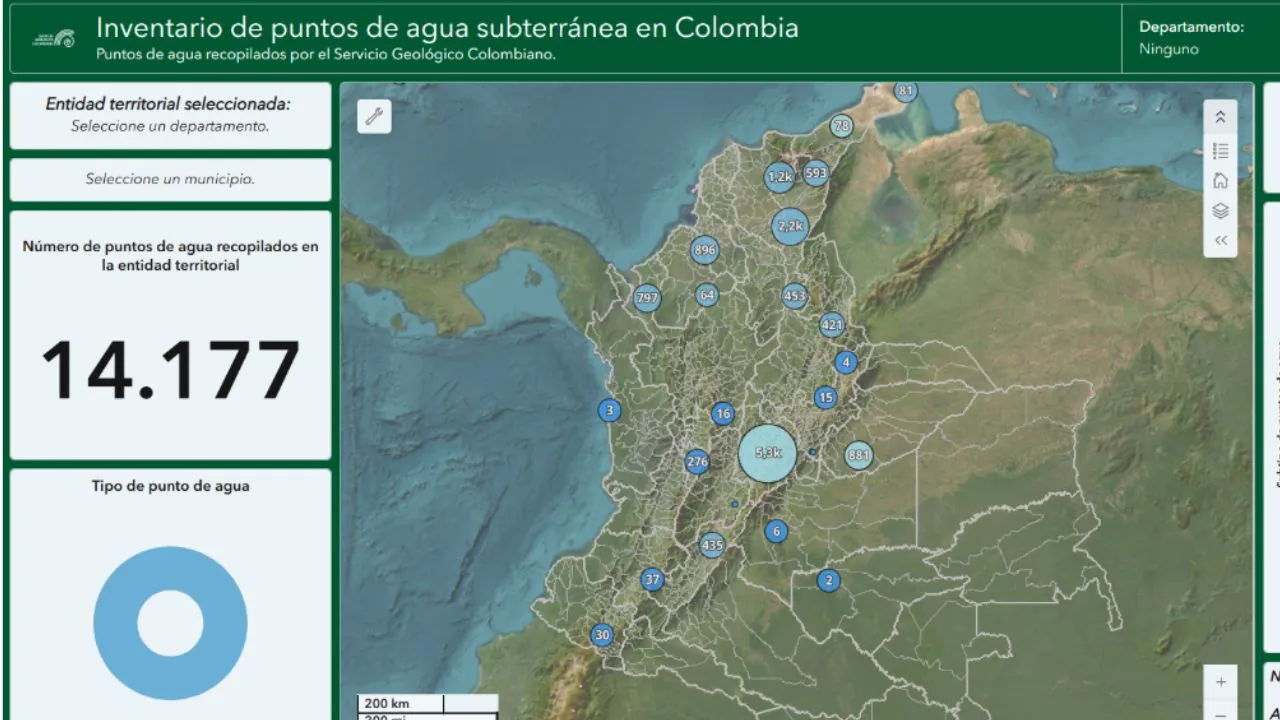This screenshot has width=1280, height=720.
Task: Click the subtitle mentioning Servicio Geológico Colombiano
Action: pos(326,54)
